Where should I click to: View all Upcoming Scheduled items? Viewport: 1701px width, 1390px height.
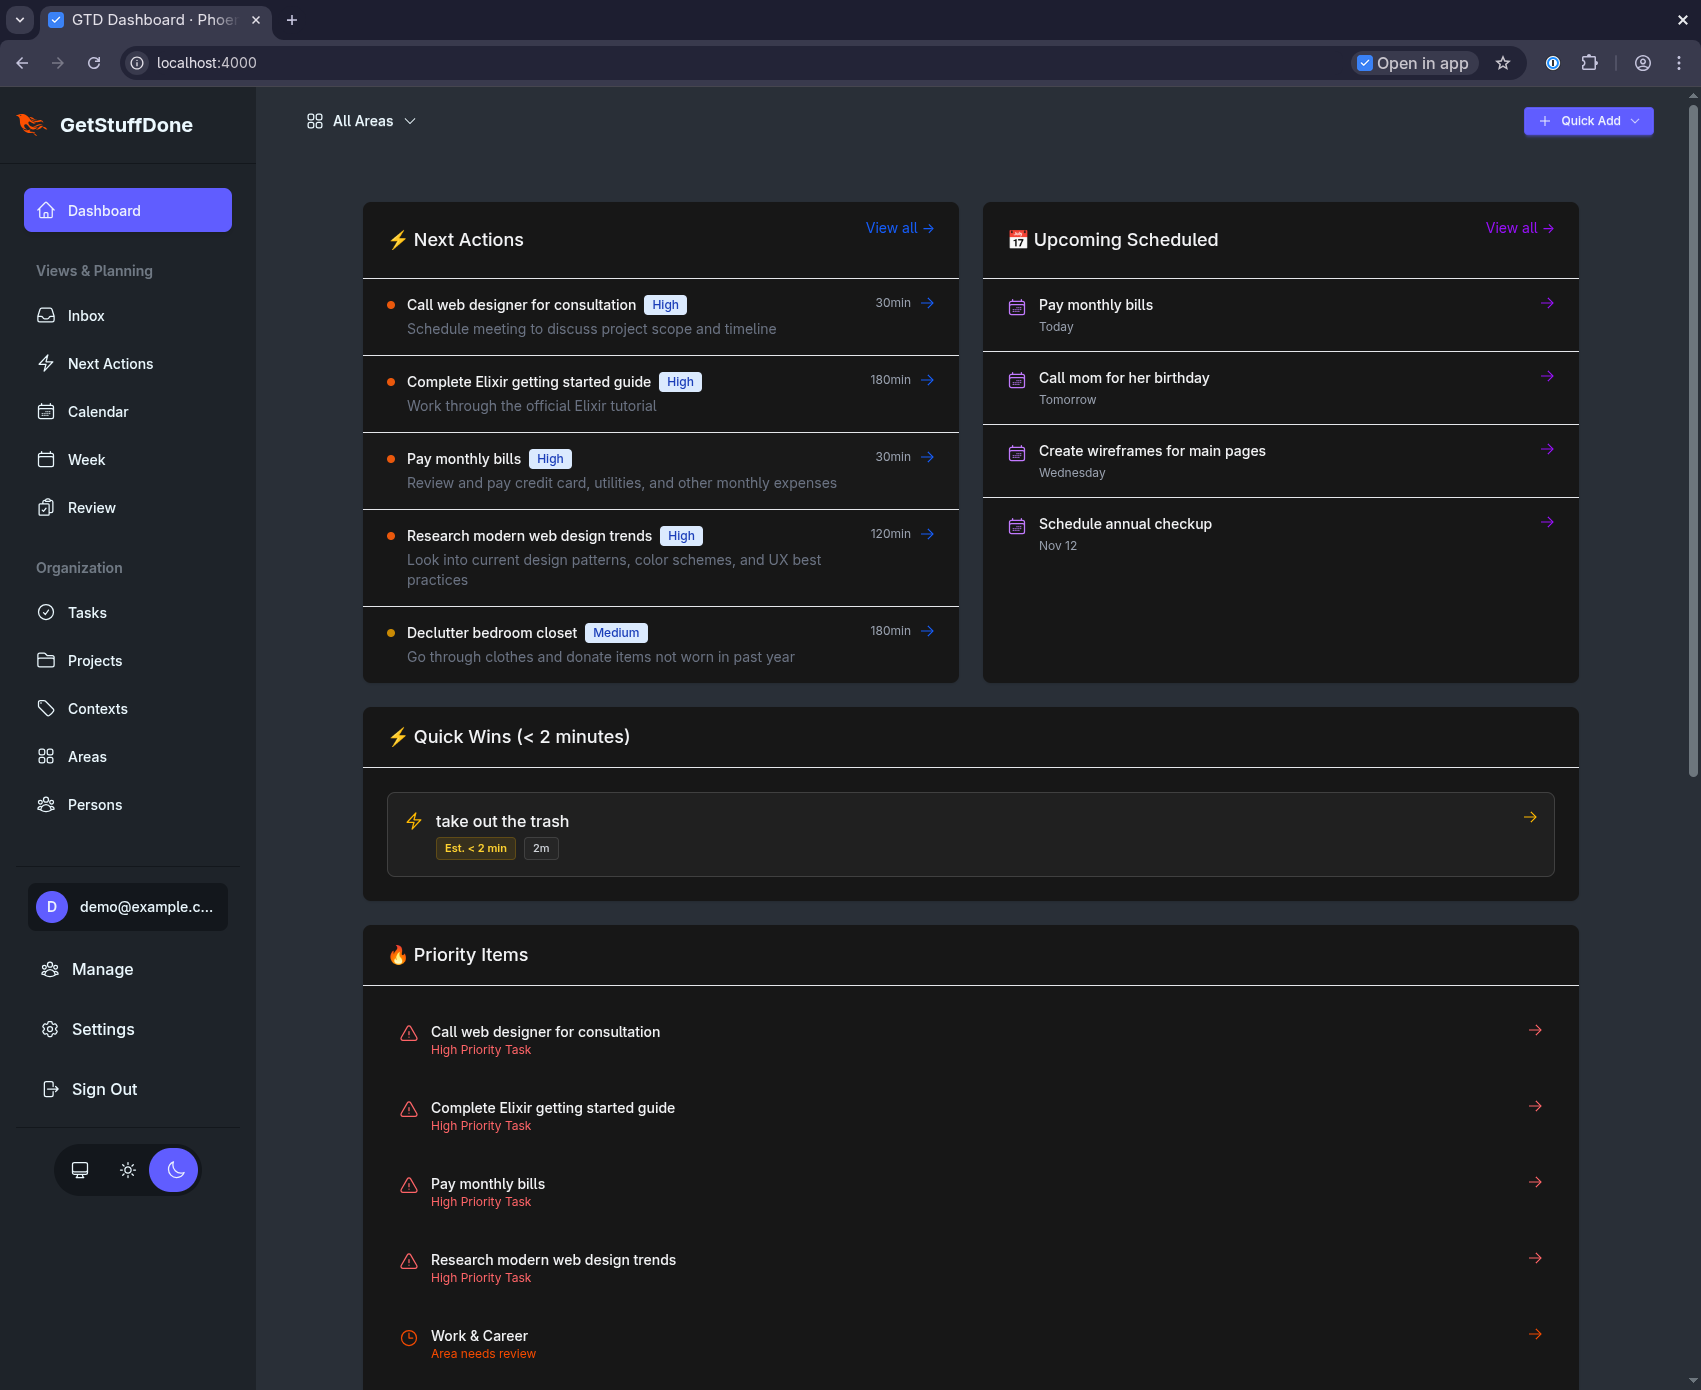click(1520, 228)
